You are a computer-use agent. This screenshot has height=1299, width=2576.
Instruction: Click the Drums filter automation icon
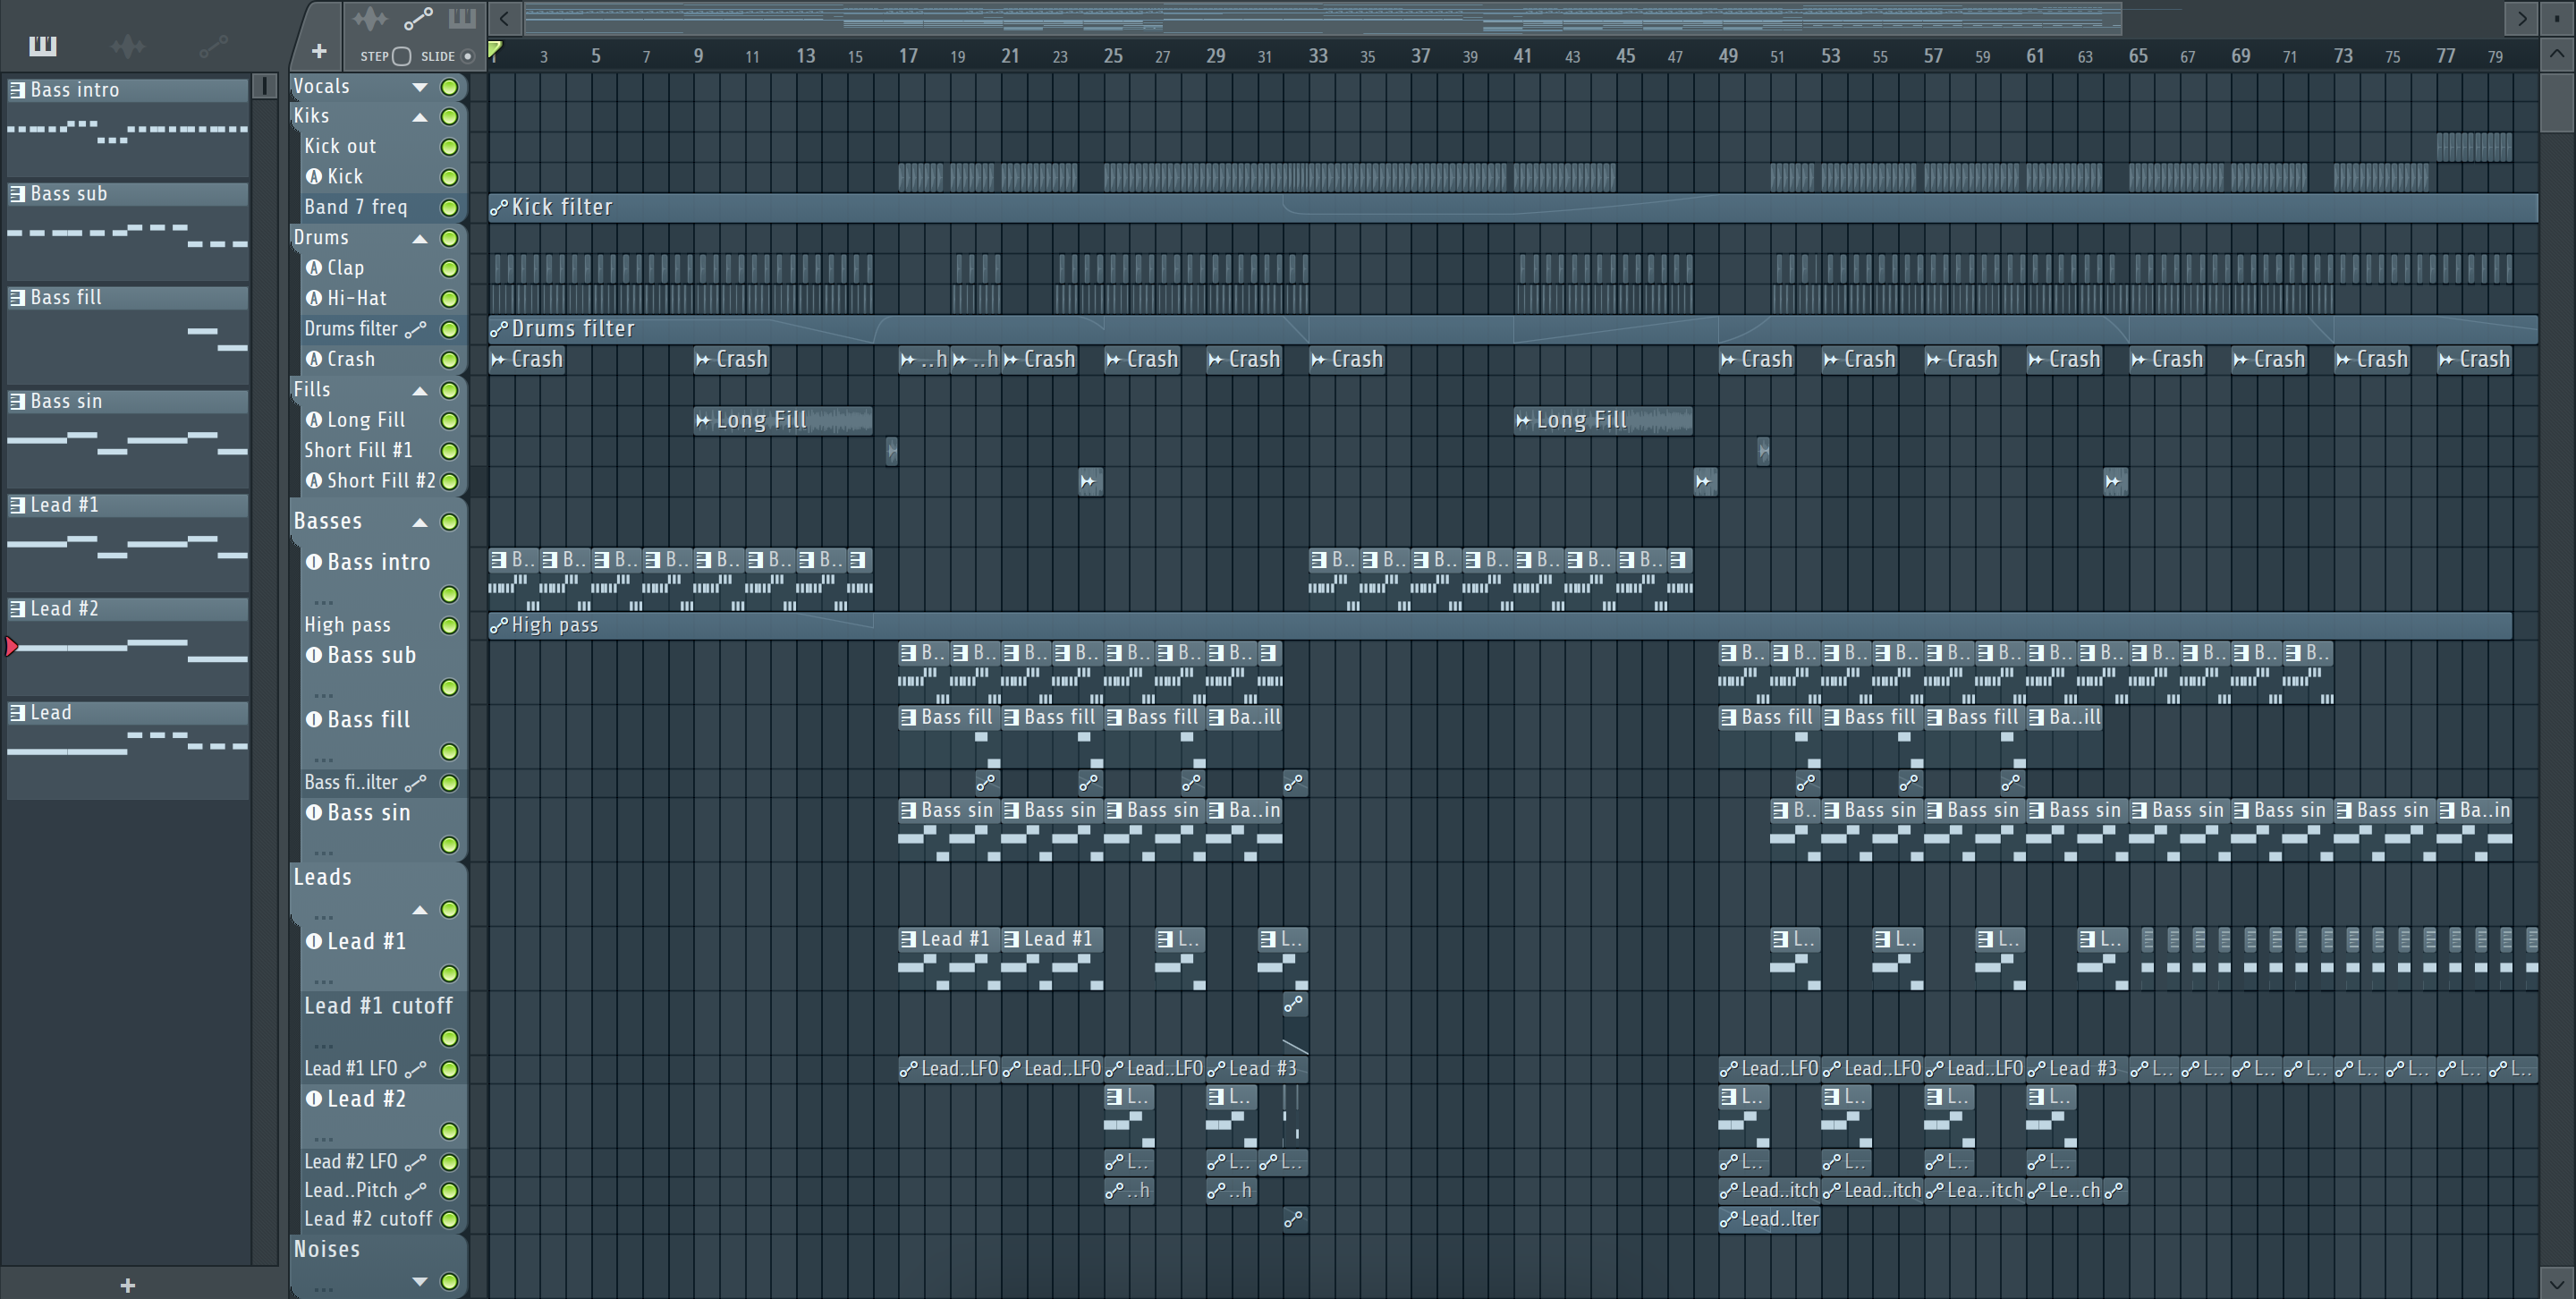click(x=415, y=329)
